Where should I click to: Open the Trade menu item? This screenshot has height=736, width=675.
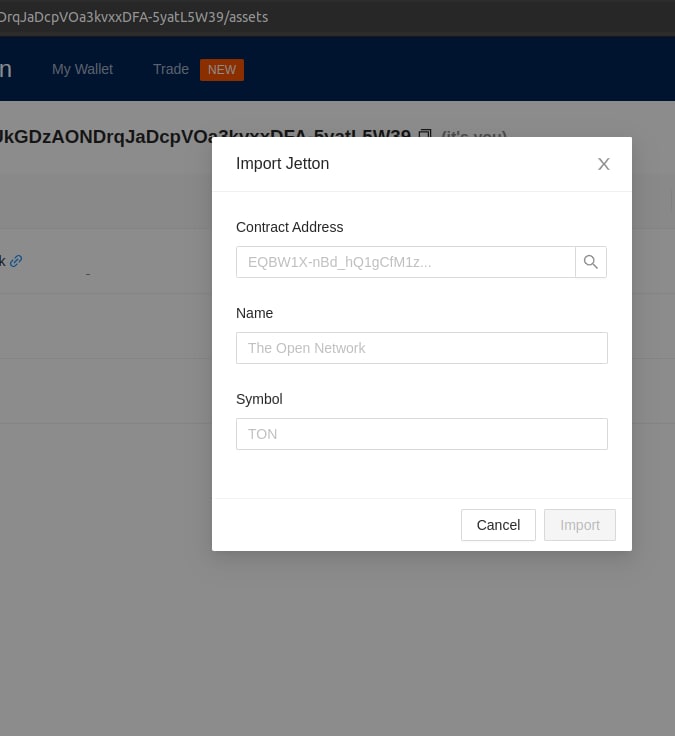click(171, 69)
